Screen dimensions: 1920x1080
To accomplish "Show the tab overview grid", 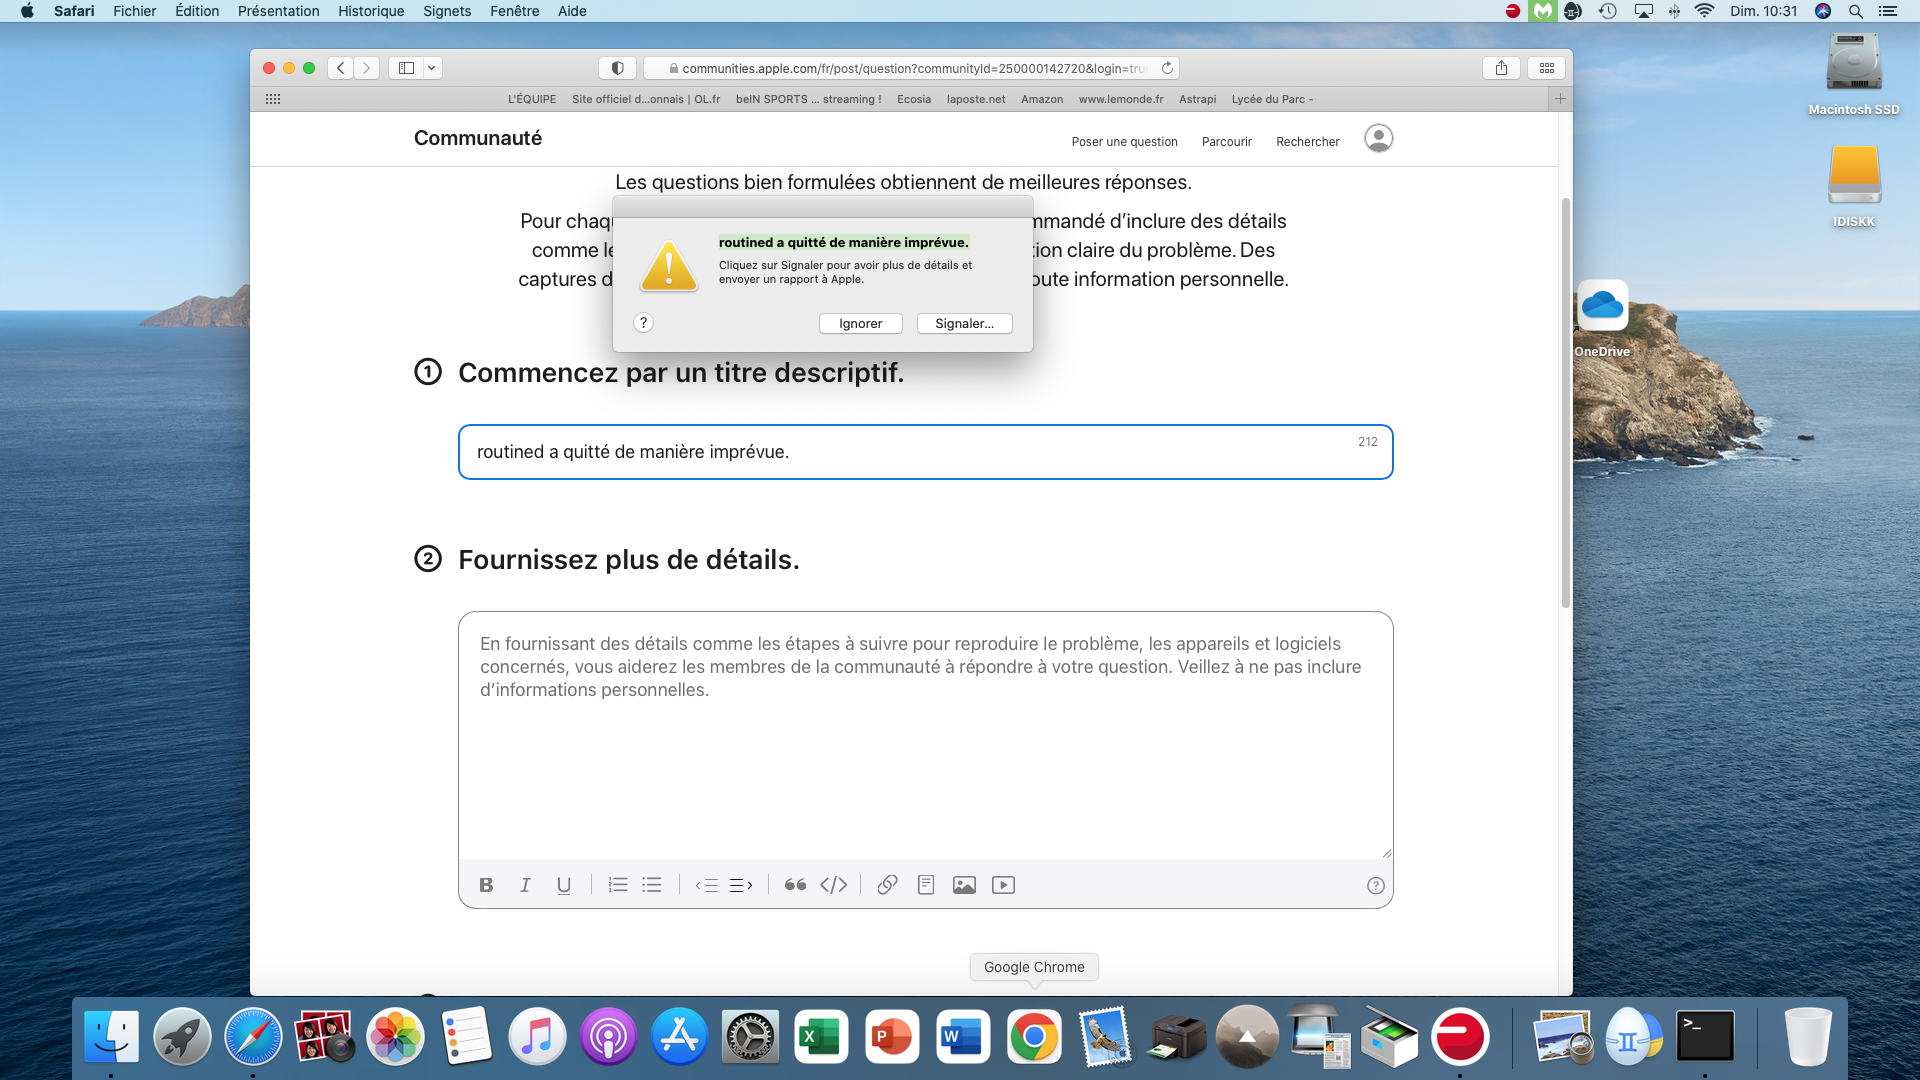I will [x=1547, y=68].
